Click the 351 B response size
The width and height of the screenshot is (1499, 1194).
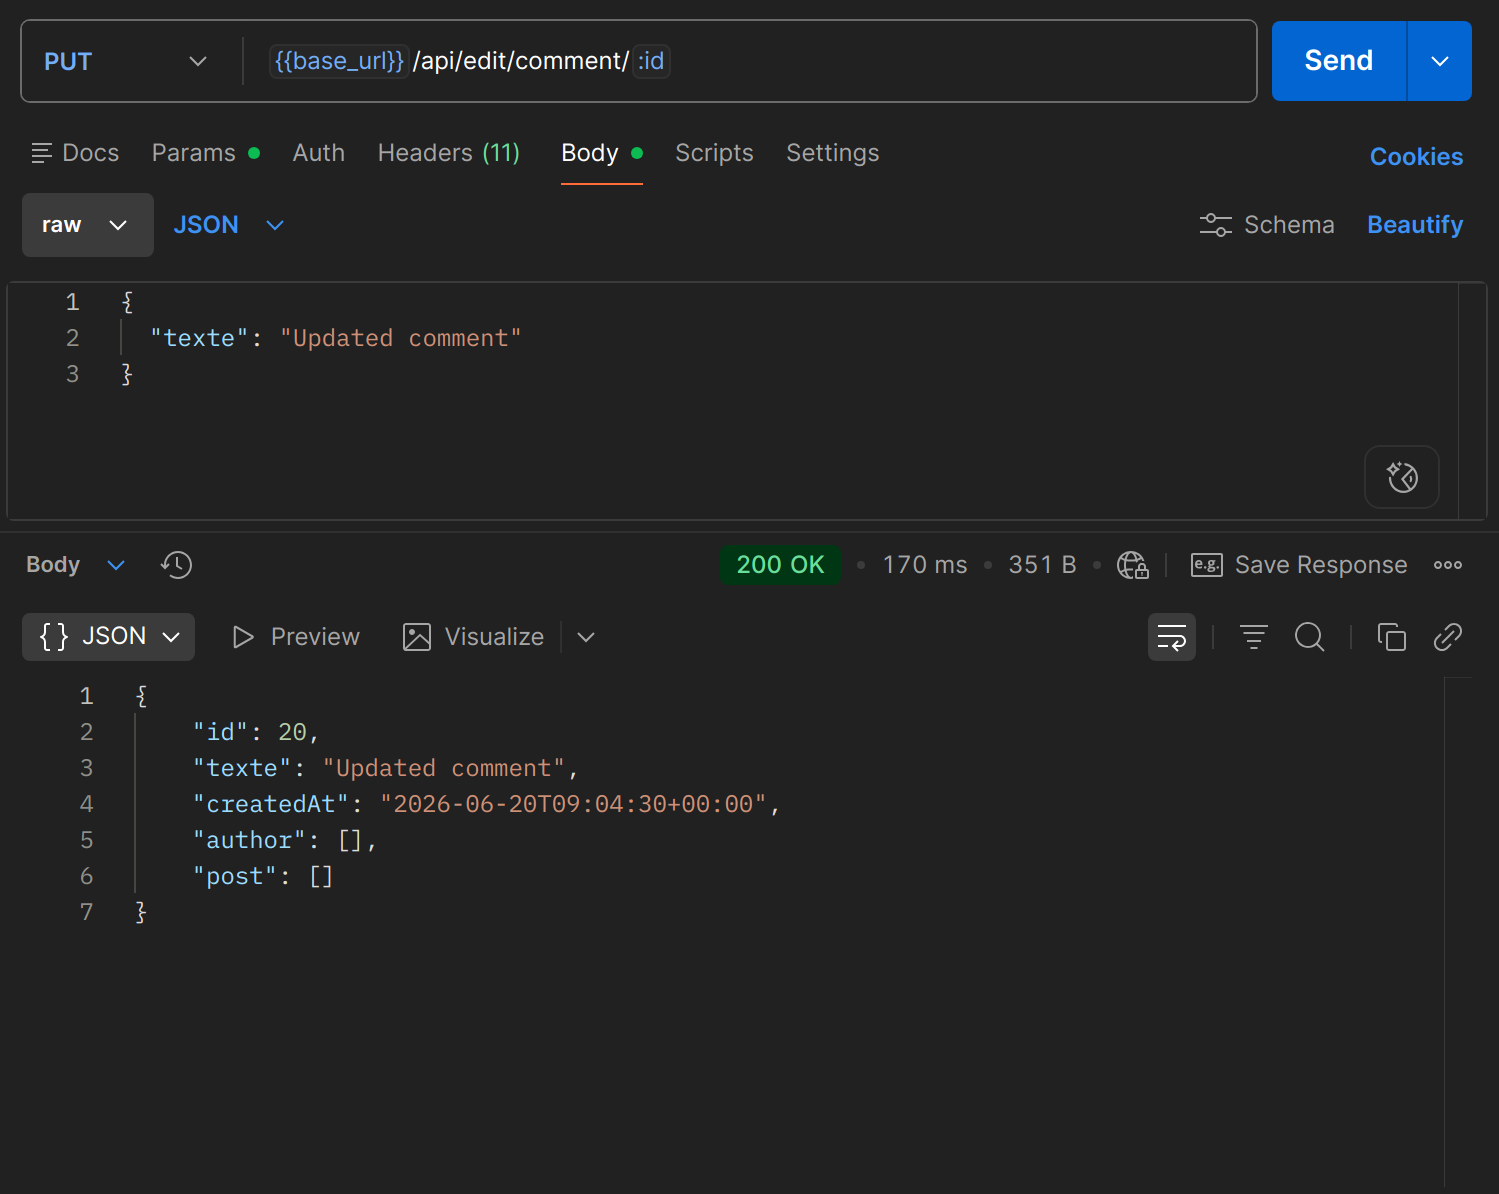coord(1042,565)
